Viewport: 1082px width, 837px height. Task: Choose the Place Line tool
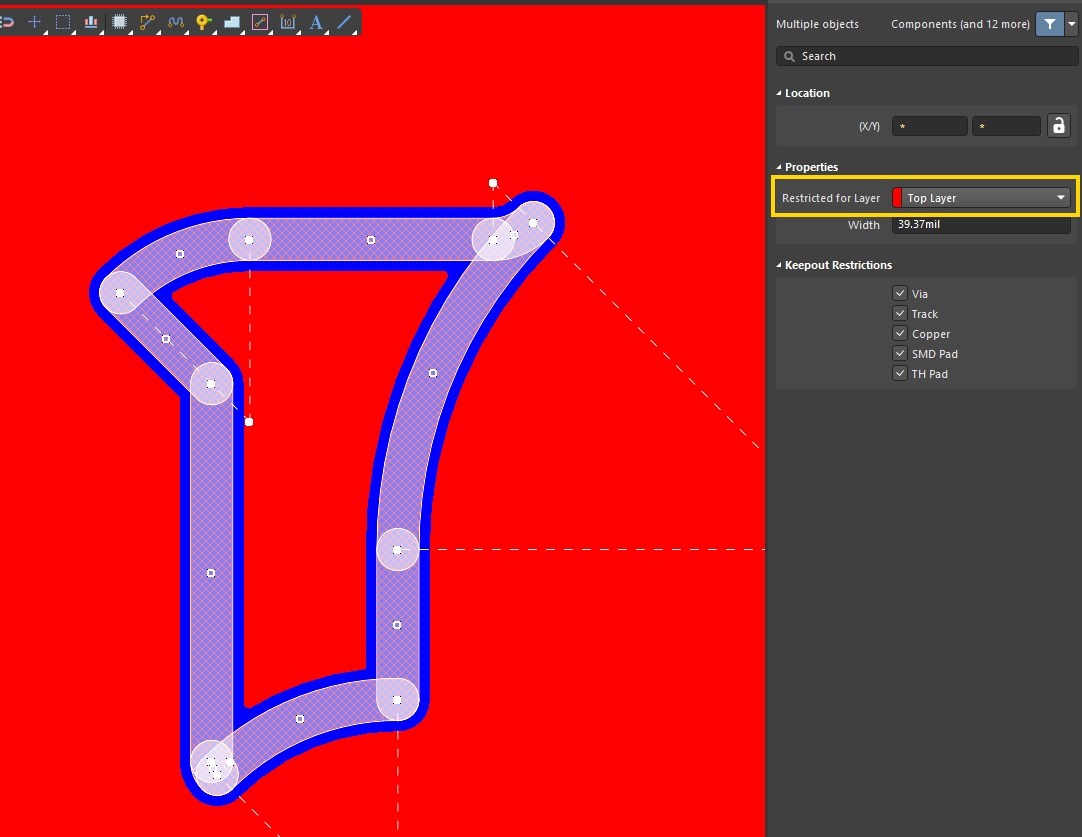[x=344, y=21]
